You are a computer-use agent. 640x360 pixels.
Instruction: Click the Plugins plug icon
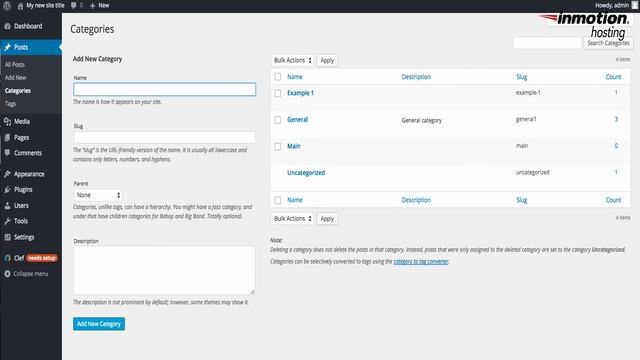(x=7, y=190)
